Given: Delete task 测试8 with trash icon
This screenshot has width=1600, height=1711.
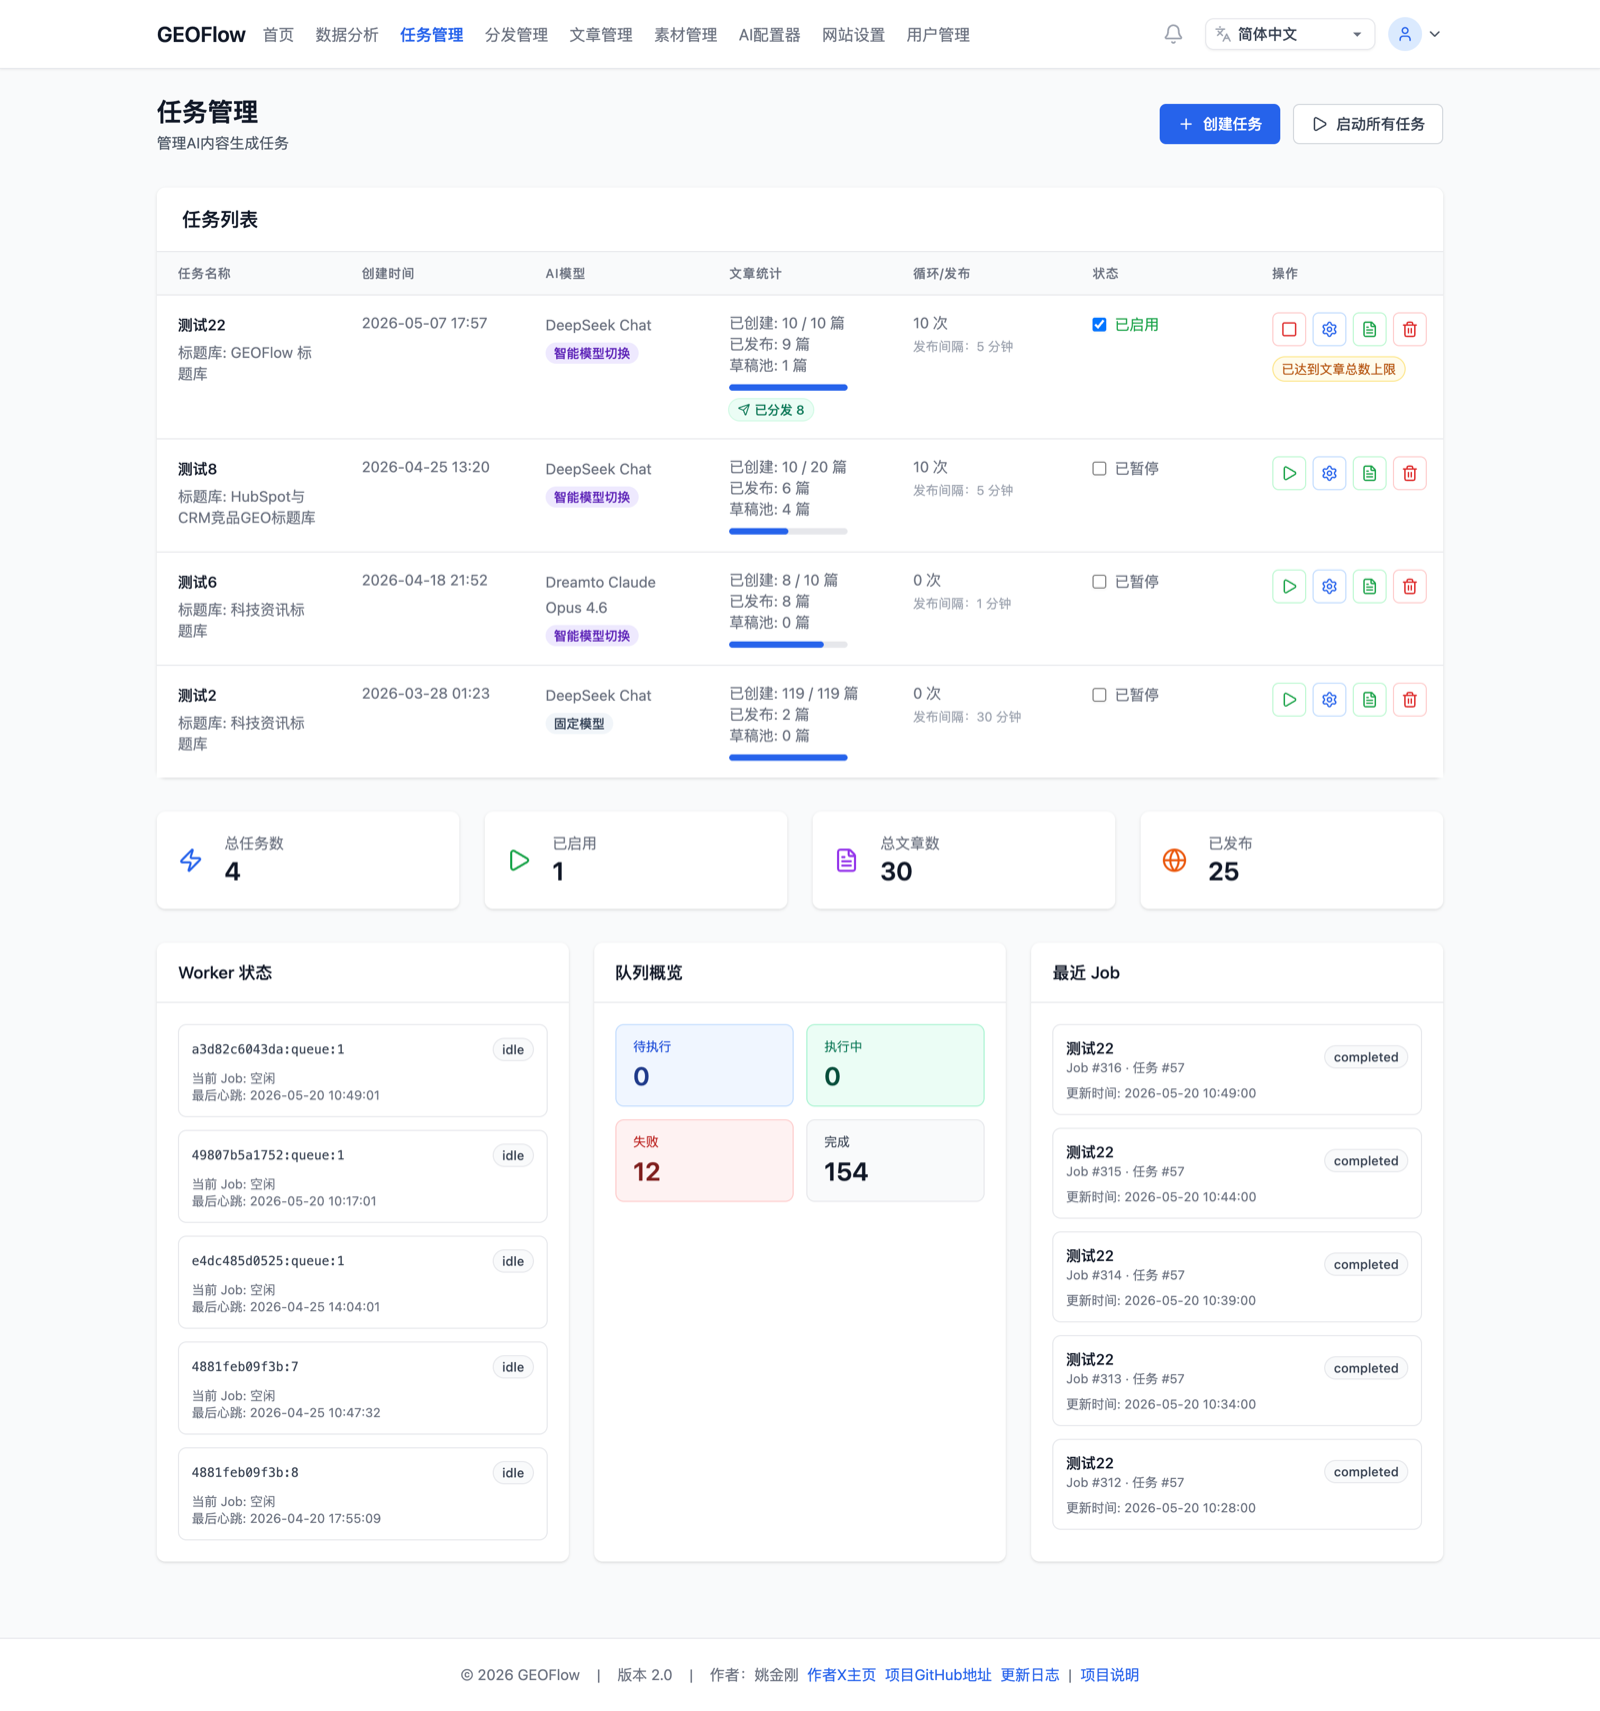Looking at the screenshot, I should [x=1409, y=473].
